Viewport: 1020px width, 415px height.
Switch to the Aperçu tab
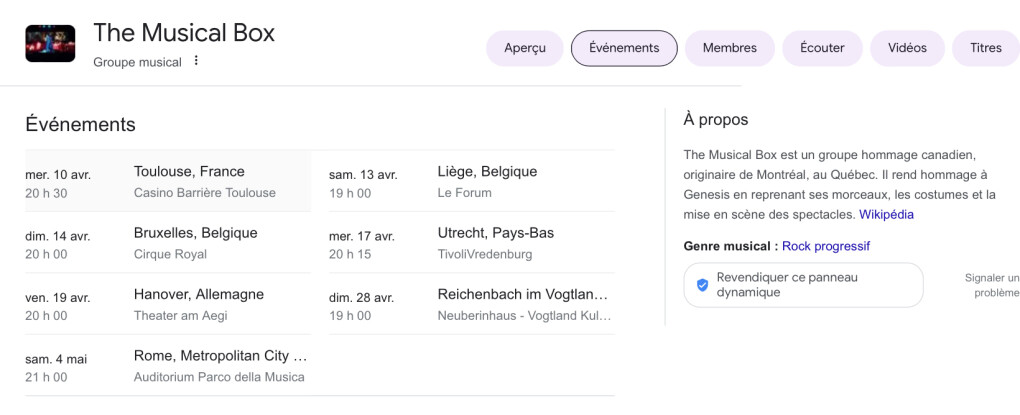524,48
